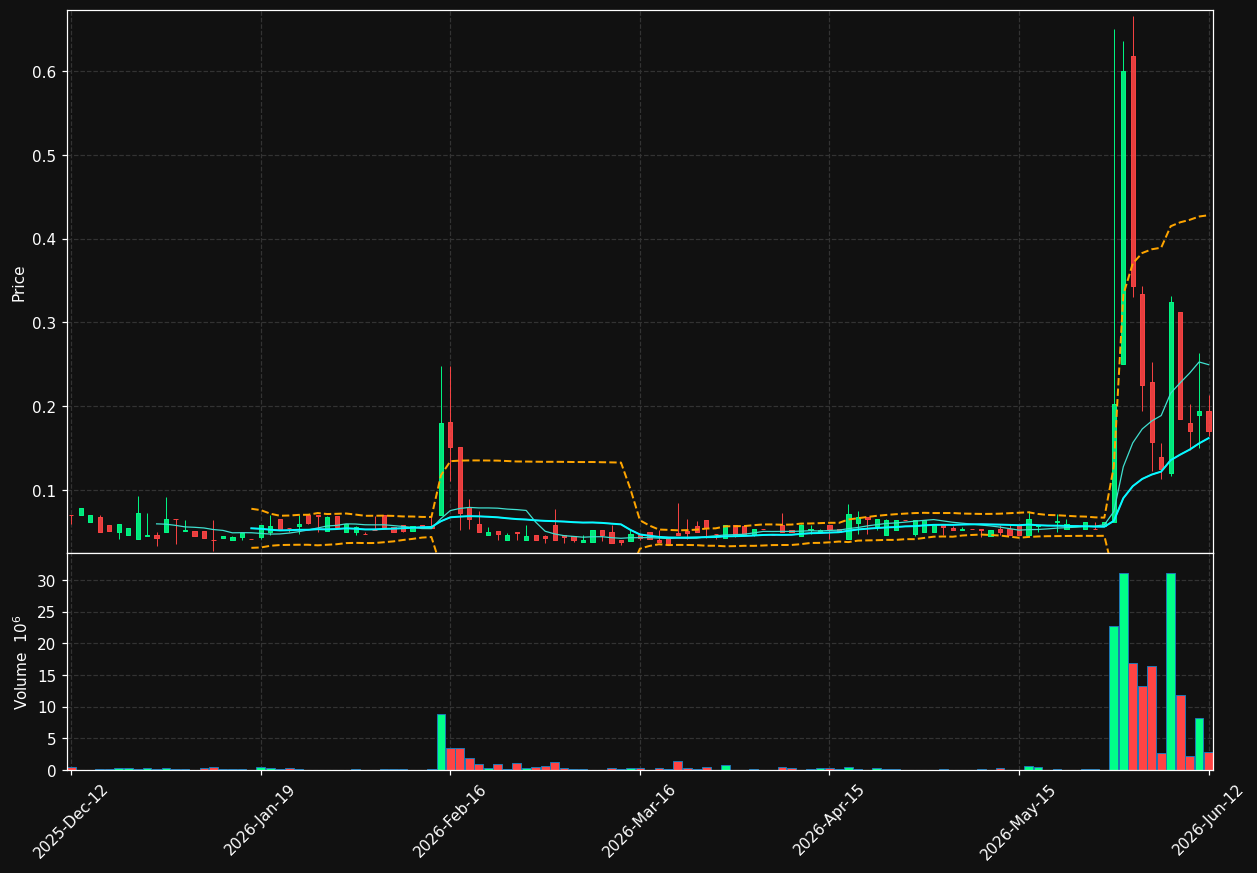This screenshot has width=1257, height=873.
Task: Click the 25 volume axis label
Action: tap(50, 613)
